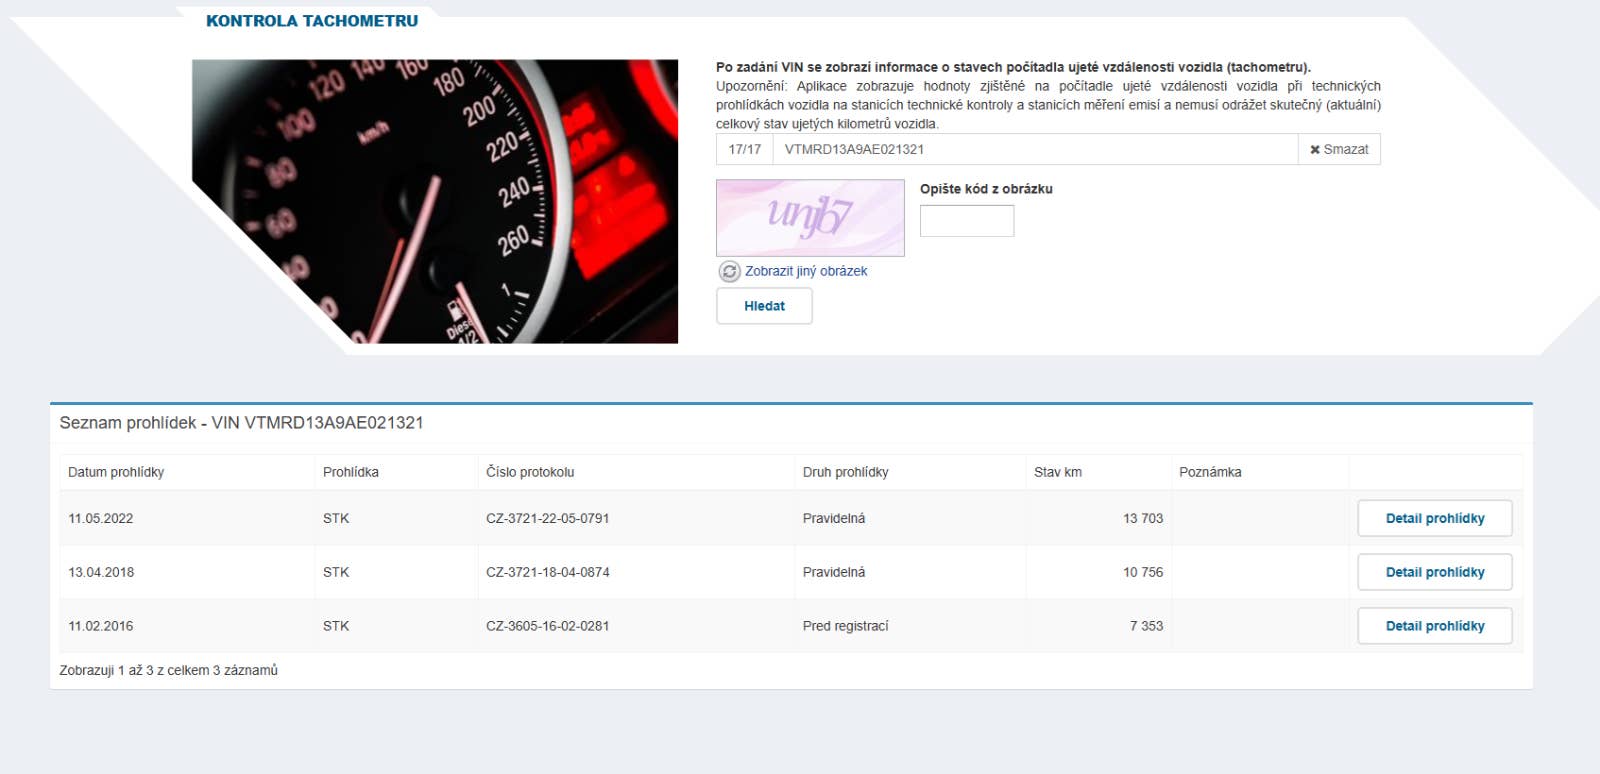Click the KONTROLA TACHOMETRU heading
The height and width of the screenshot is (774, 1600).
(312, 21)
